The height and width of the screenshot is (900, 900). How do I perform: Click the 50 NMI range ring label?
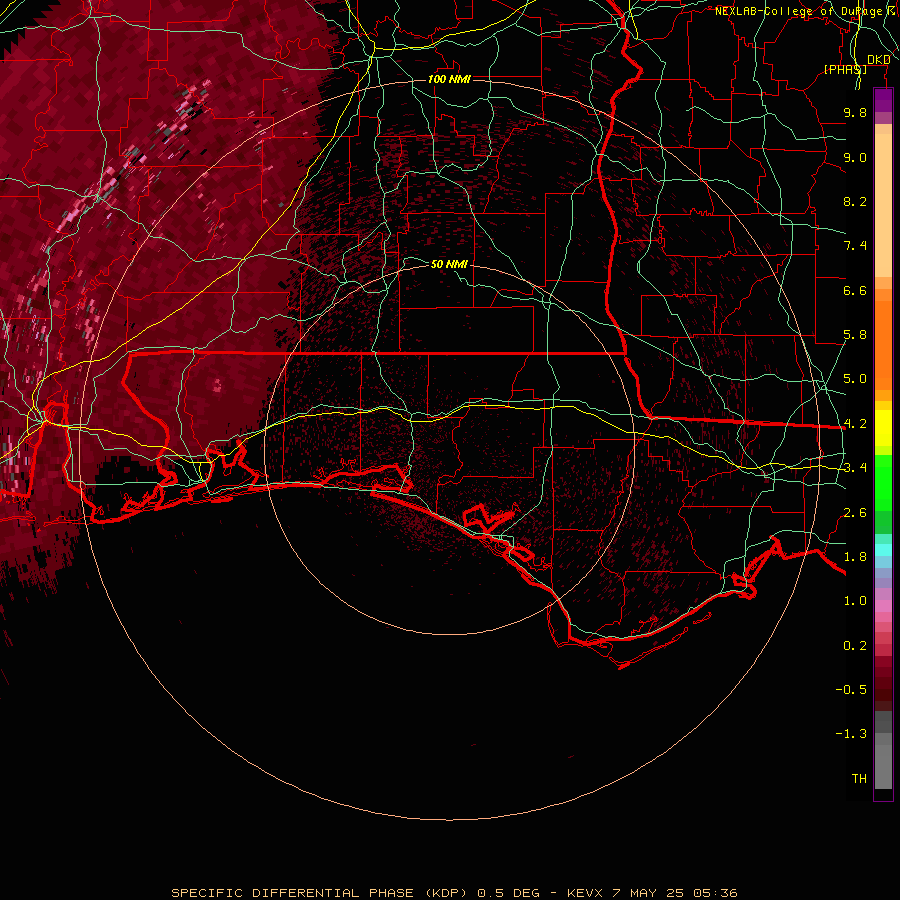449,264
